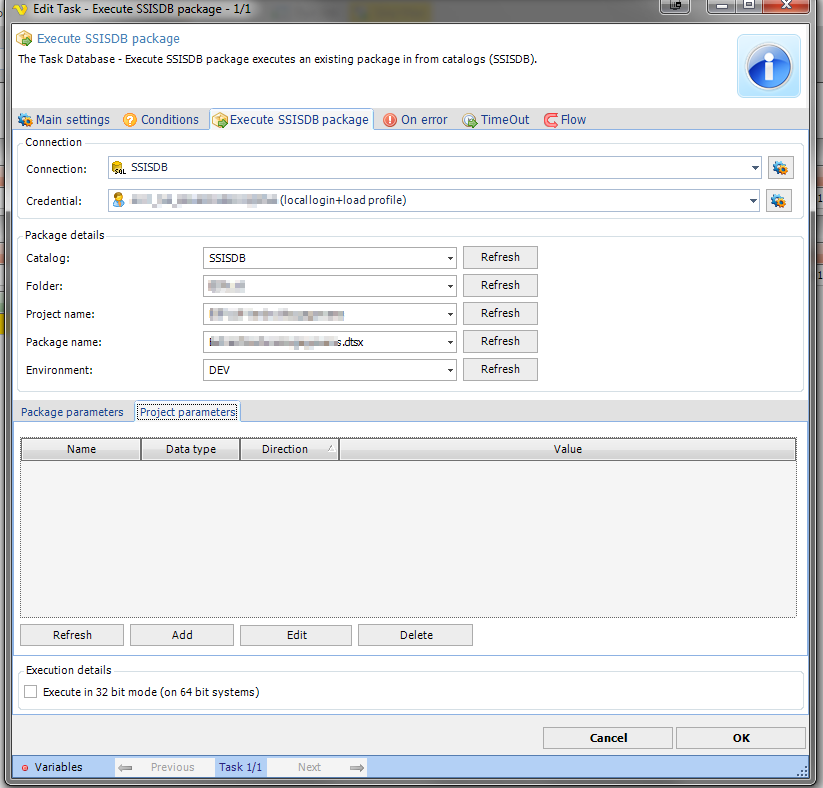Screen dimensions: 823x788
Task: Click the Previous task arrow
Action: (125, 768)
